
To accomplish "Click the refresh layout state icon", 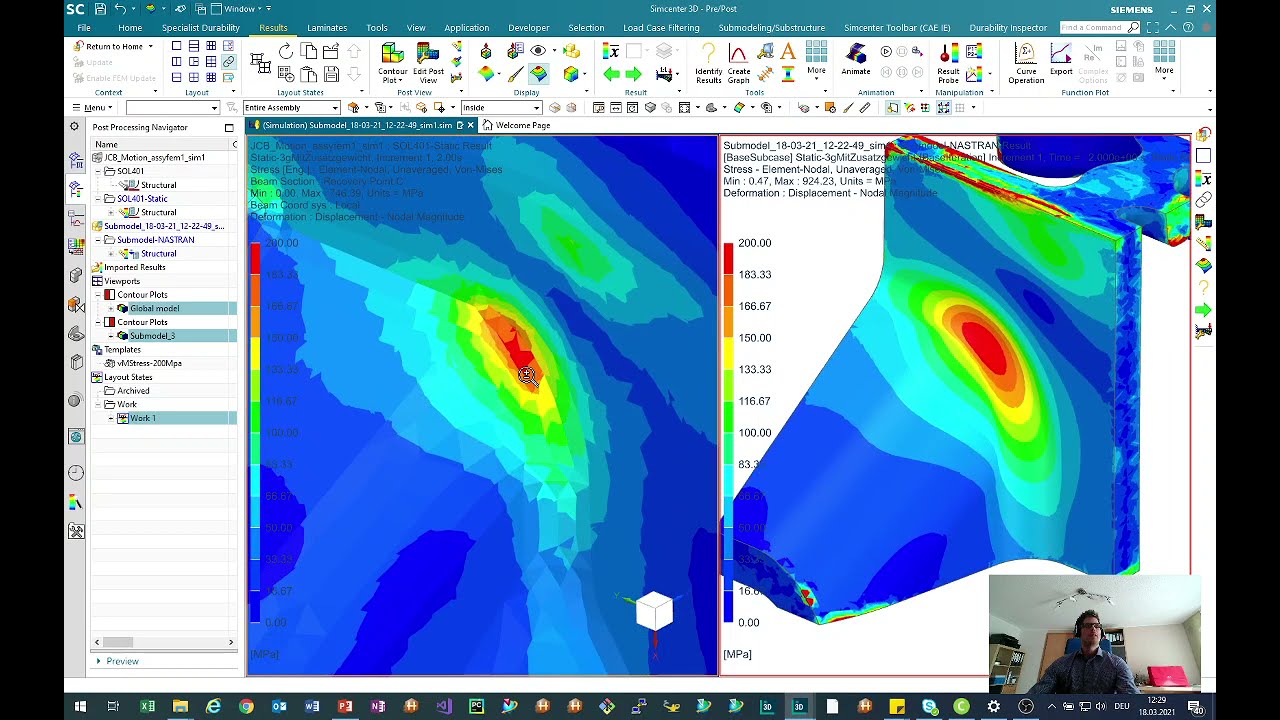I will tap(286, 51).
